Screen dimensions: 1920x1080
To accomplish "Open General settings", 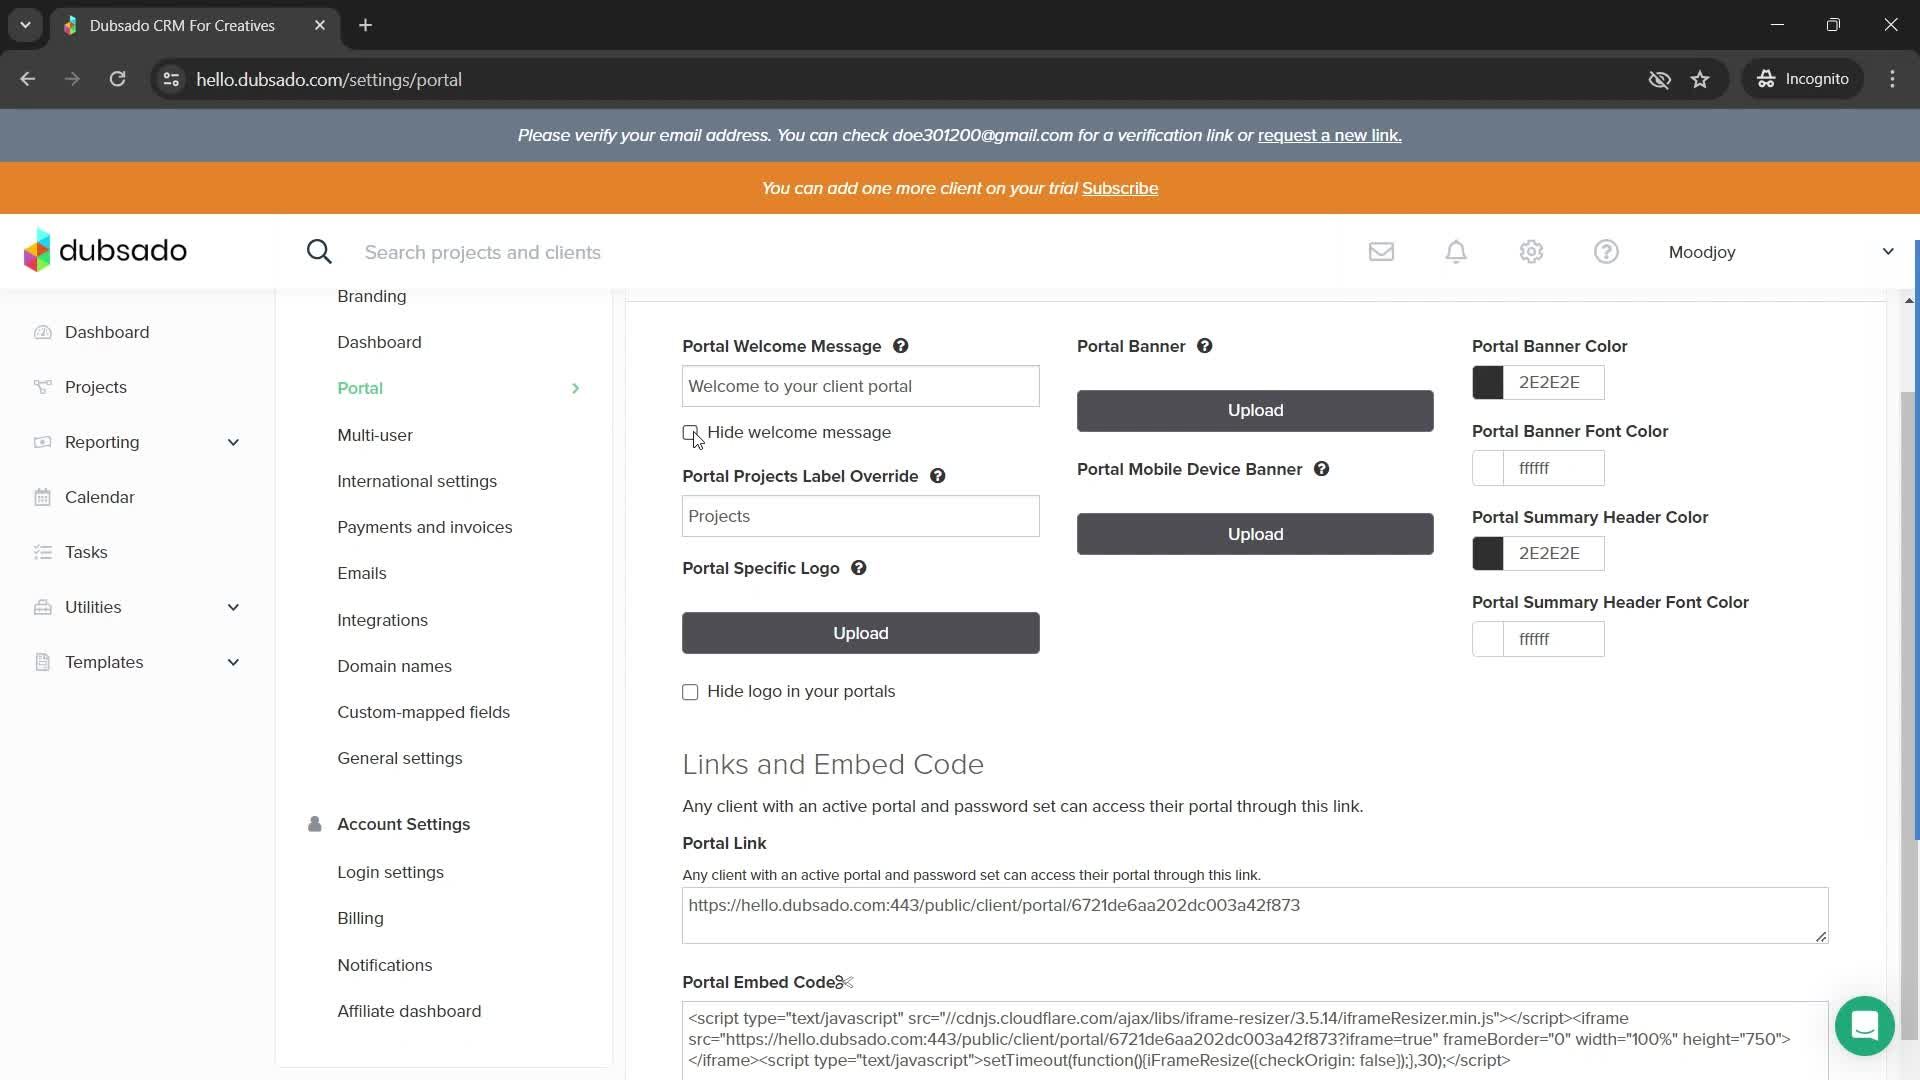I will coord(400,758).
